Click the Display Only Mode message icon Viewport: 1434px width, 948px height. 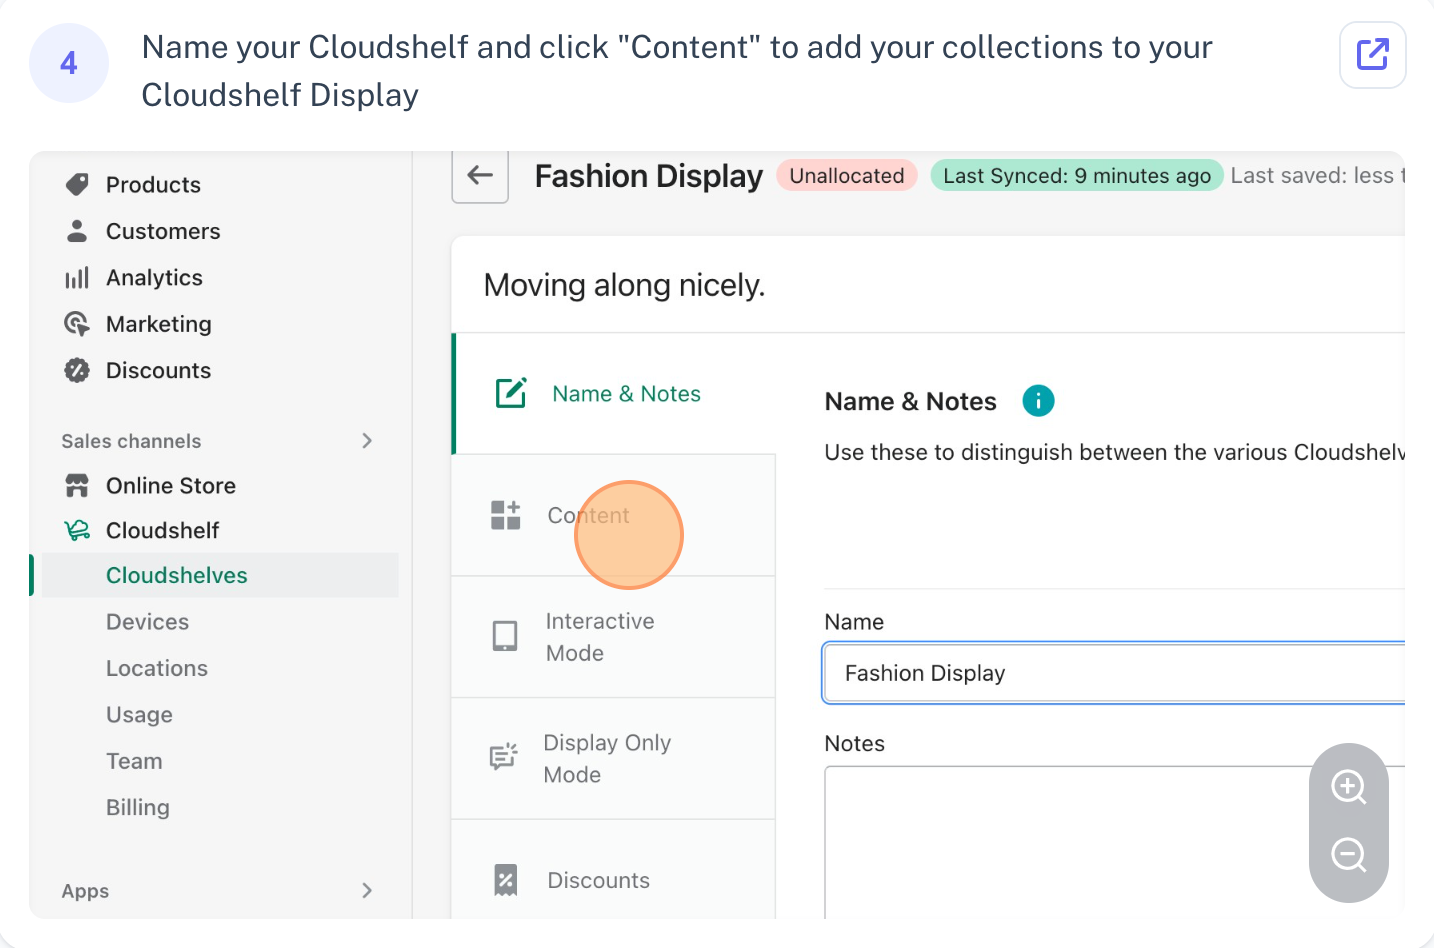[503, 757]
